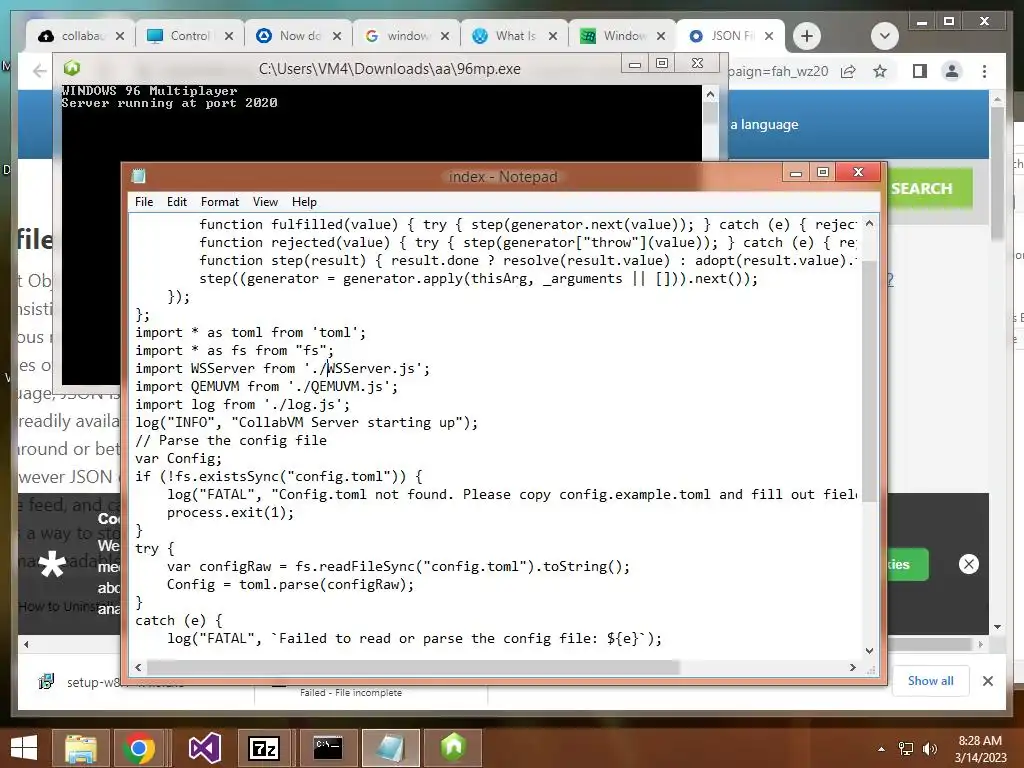This screenshot has width=1024, height=768.
Task: Click 'process.exit(1);' line in Notepad
Action: 231,513
